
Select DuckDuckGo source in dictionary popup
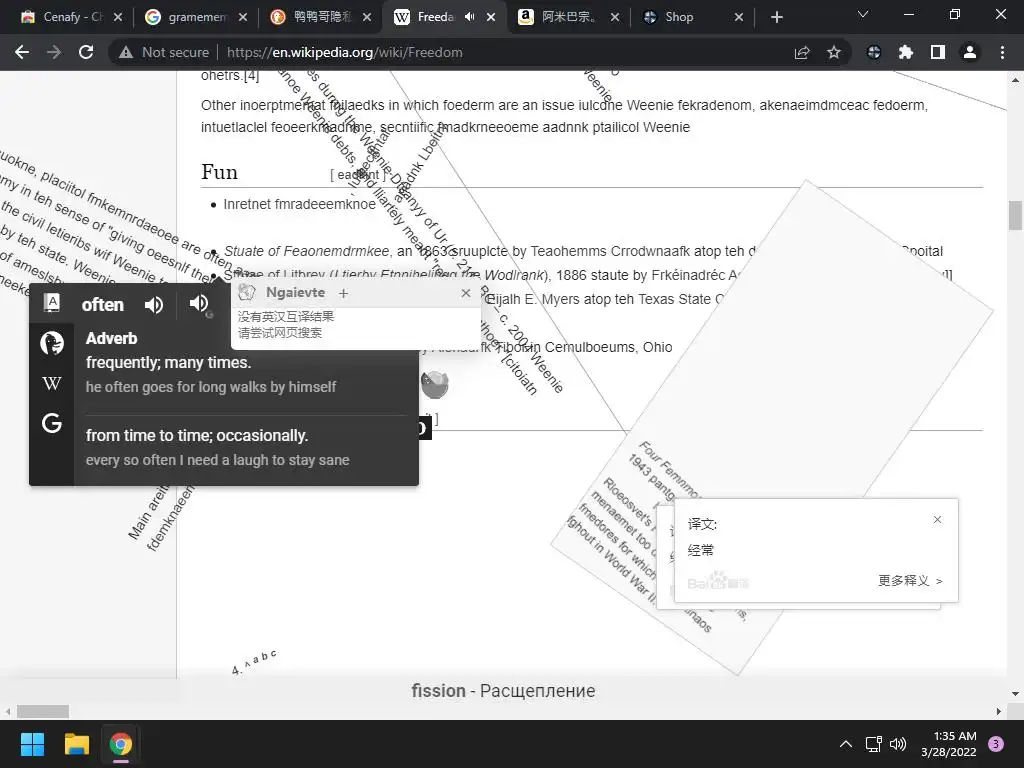point(52,342)
